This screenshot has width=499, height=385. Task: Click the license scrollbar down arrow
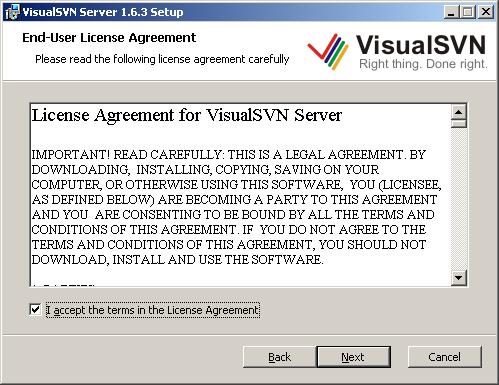click(x=459, y=277)
